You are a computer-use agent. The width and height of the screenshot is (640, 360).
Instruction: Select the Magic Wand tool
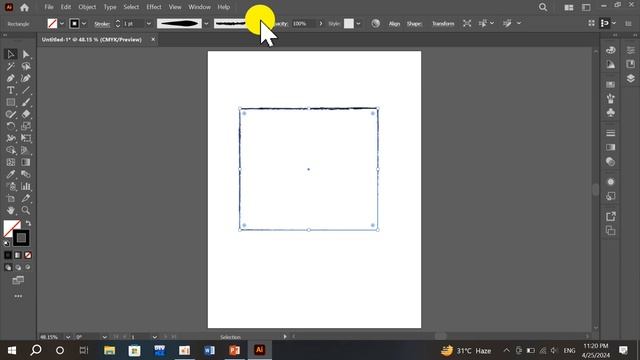point(11,66)
